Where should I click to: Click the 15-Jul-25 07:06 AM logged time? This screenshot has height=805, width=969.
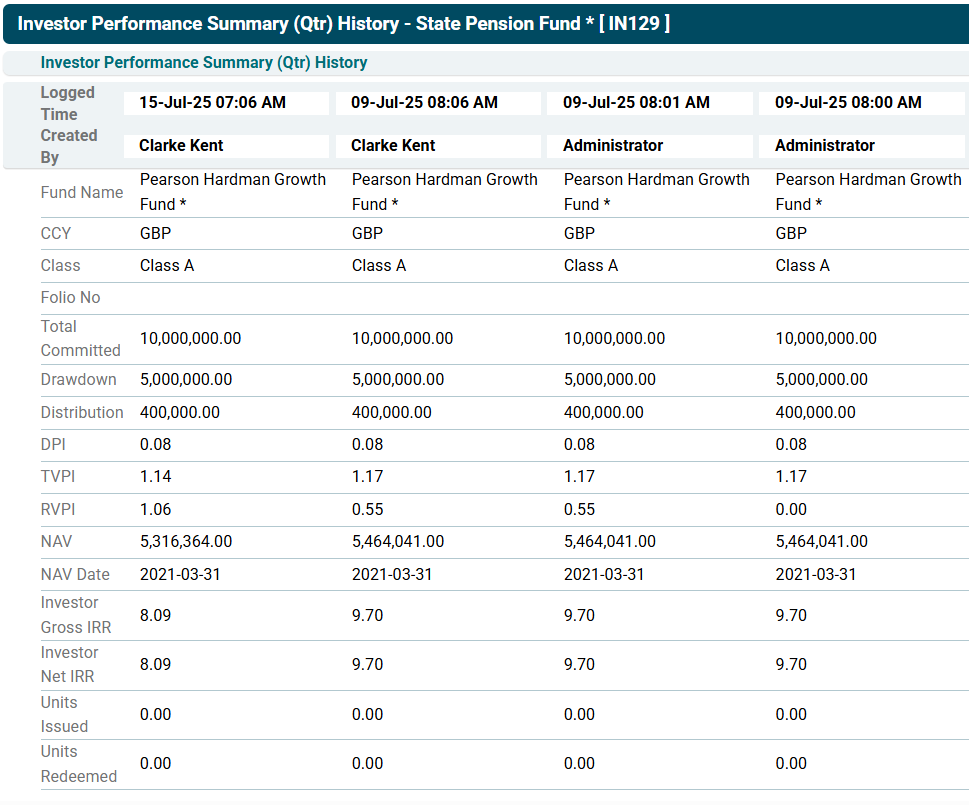point(212,102)
